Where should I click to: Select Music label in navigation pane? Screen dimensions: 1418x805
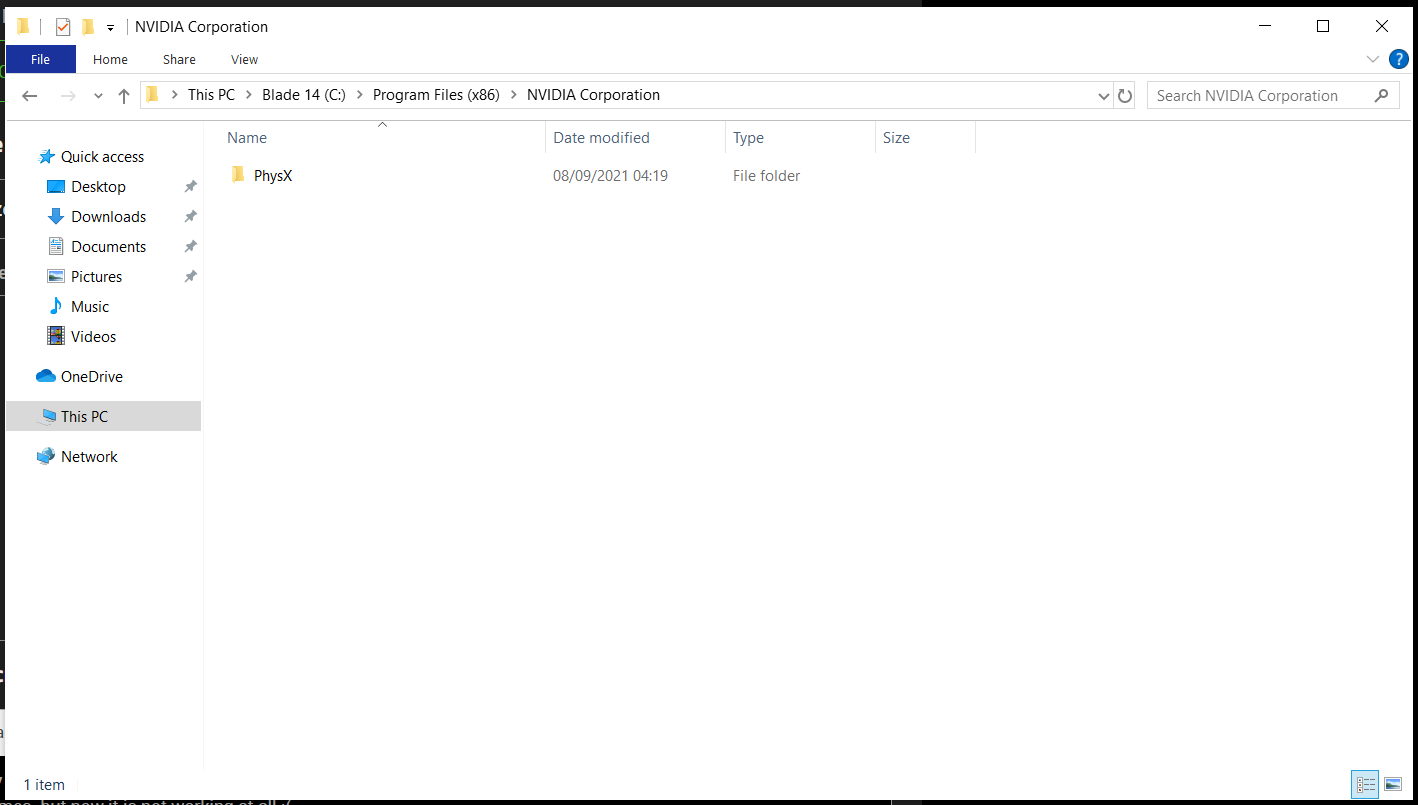(90, 307)
